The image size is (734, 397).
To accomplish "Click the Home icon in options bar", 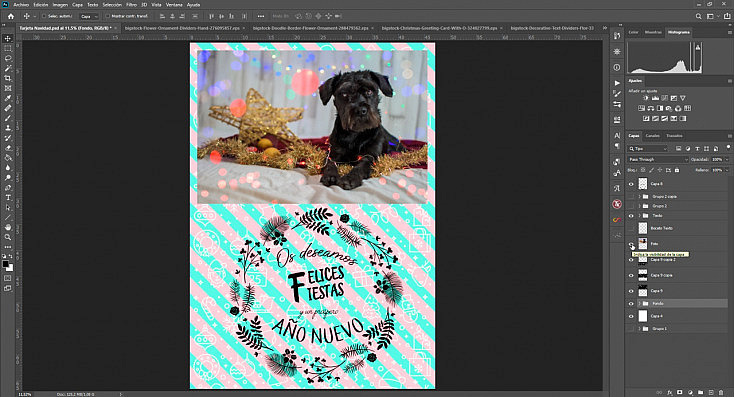I will pos(11,16).
